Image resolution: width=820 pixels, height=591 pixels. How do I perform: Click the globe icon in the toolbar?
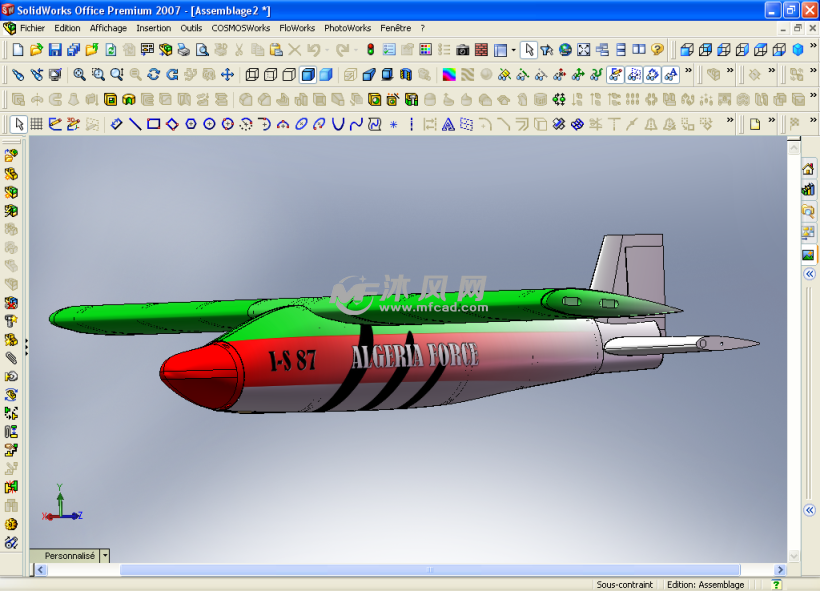click(565, 50)
